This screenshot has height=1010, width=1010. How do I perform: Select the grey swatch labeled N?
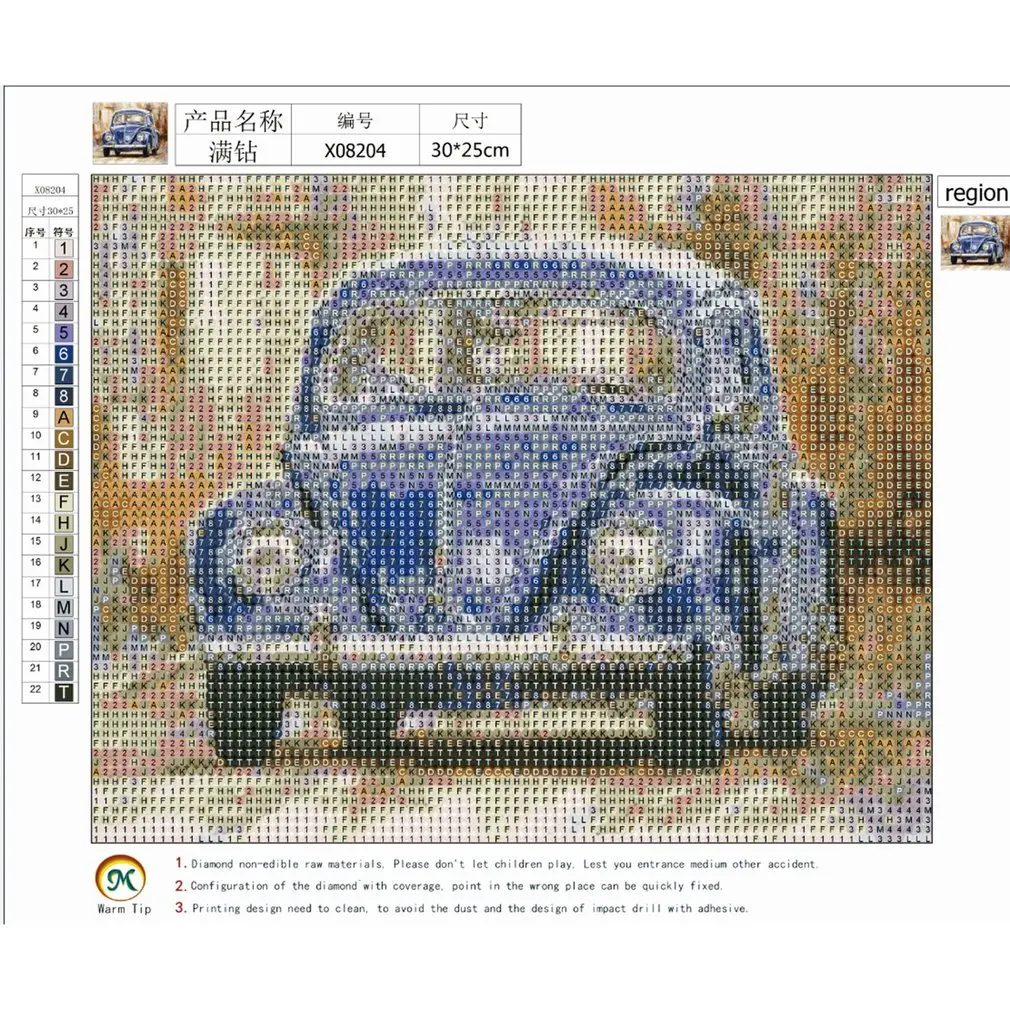coord(63,629)
